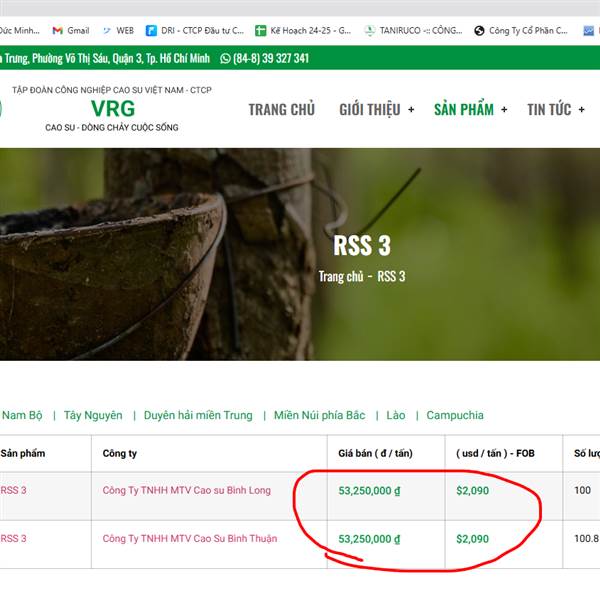Viewport: 600px width, 600px height.
Task: Click Sản phẩm column header
Action: 23,453
